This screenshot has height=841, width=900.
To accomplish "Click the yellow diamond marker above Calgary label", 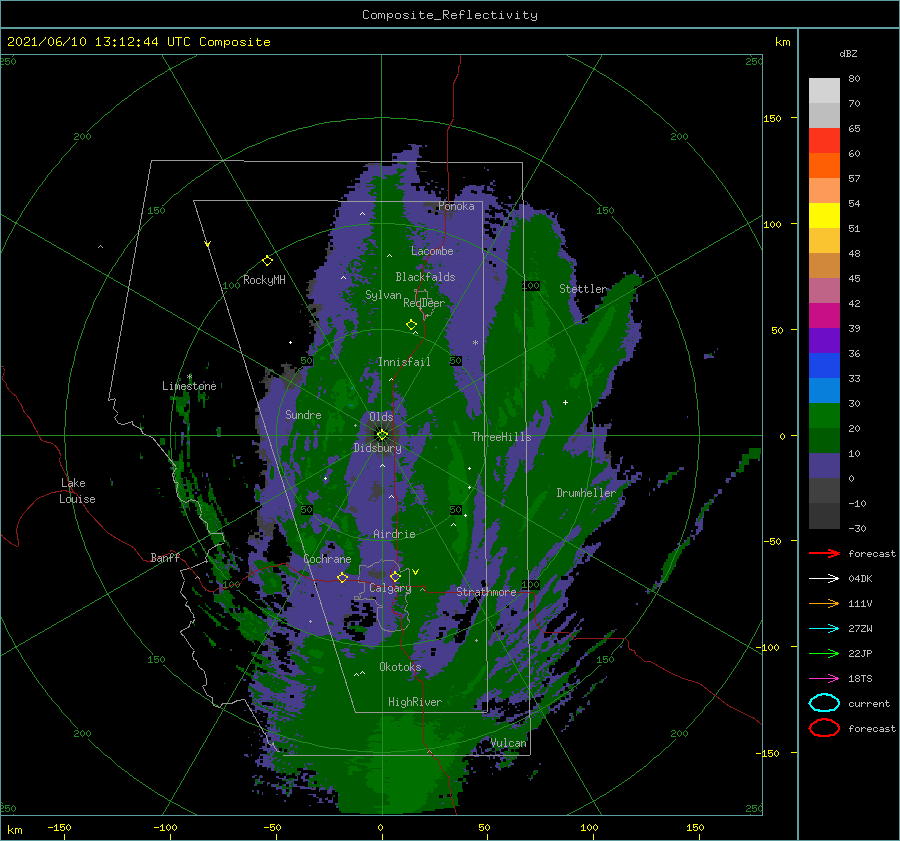I will 395,576.
